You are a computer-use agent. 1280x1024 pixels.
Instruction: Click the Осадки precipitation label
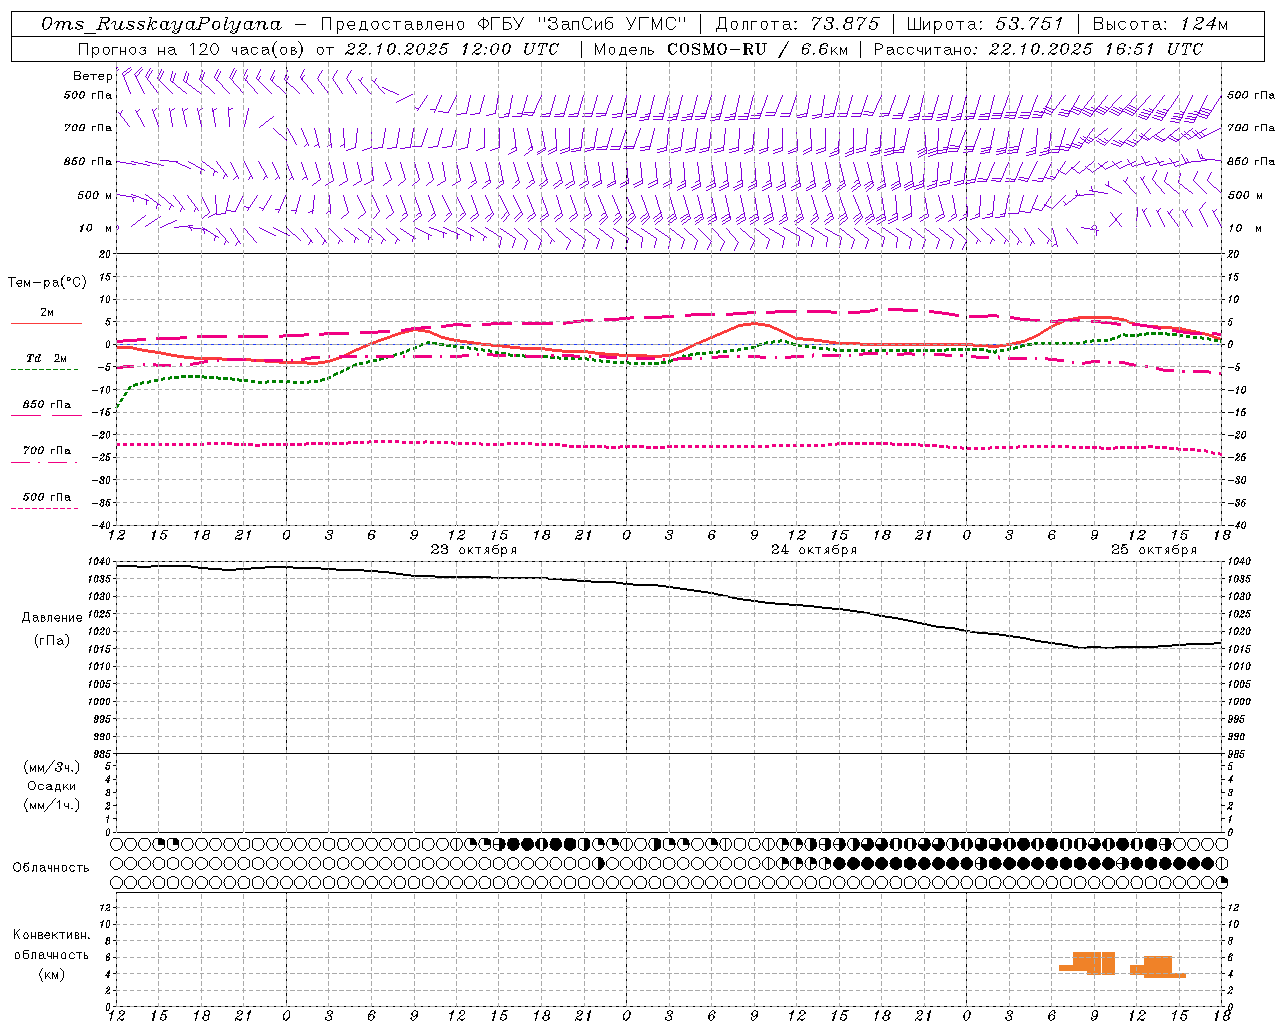pos(52,786)
